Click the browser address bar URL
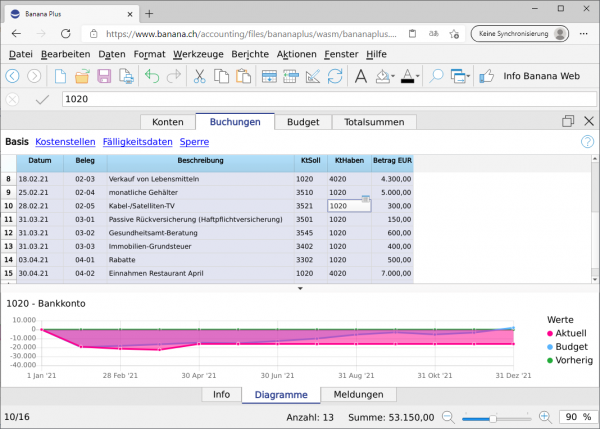Image resolution: width=600 pixels, height=429 pixels. (x=251, y=34)
